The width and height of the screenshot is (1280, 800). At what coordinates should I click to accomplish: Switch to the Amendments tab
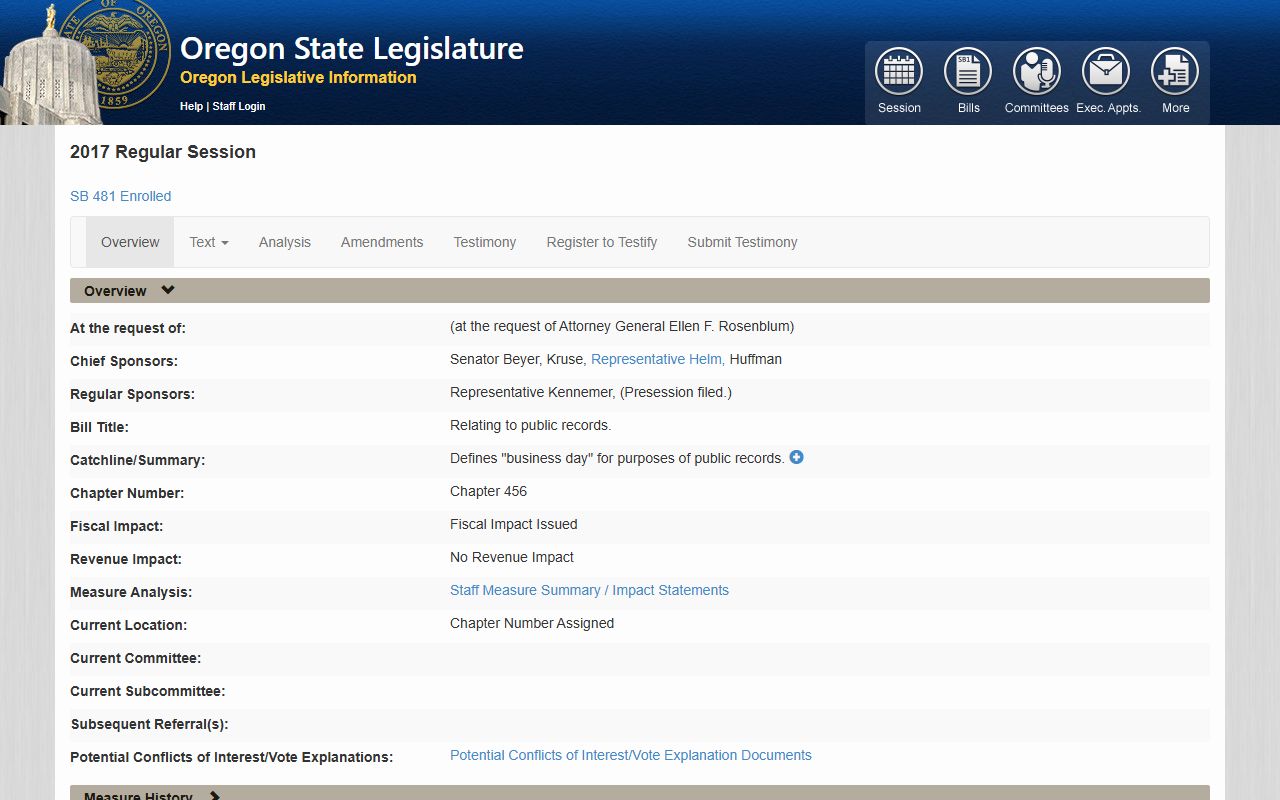[382, 242]
